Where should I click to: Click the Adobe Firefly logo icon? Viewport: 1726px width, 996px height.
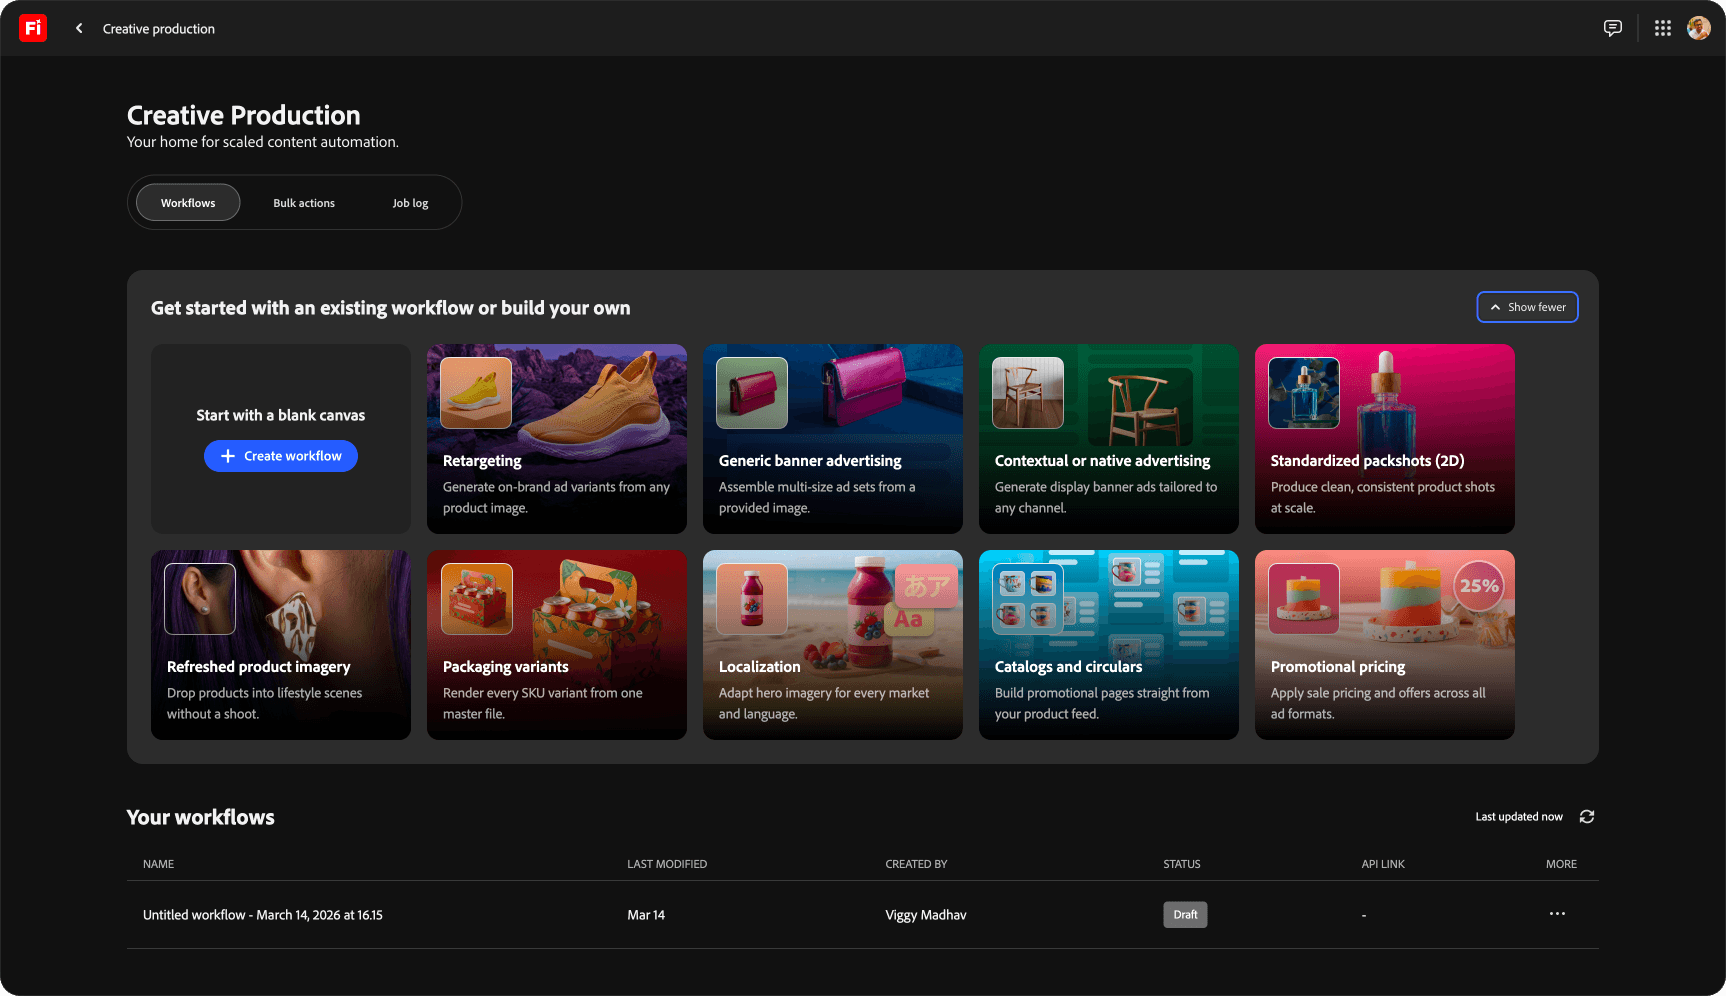[33, 28]
